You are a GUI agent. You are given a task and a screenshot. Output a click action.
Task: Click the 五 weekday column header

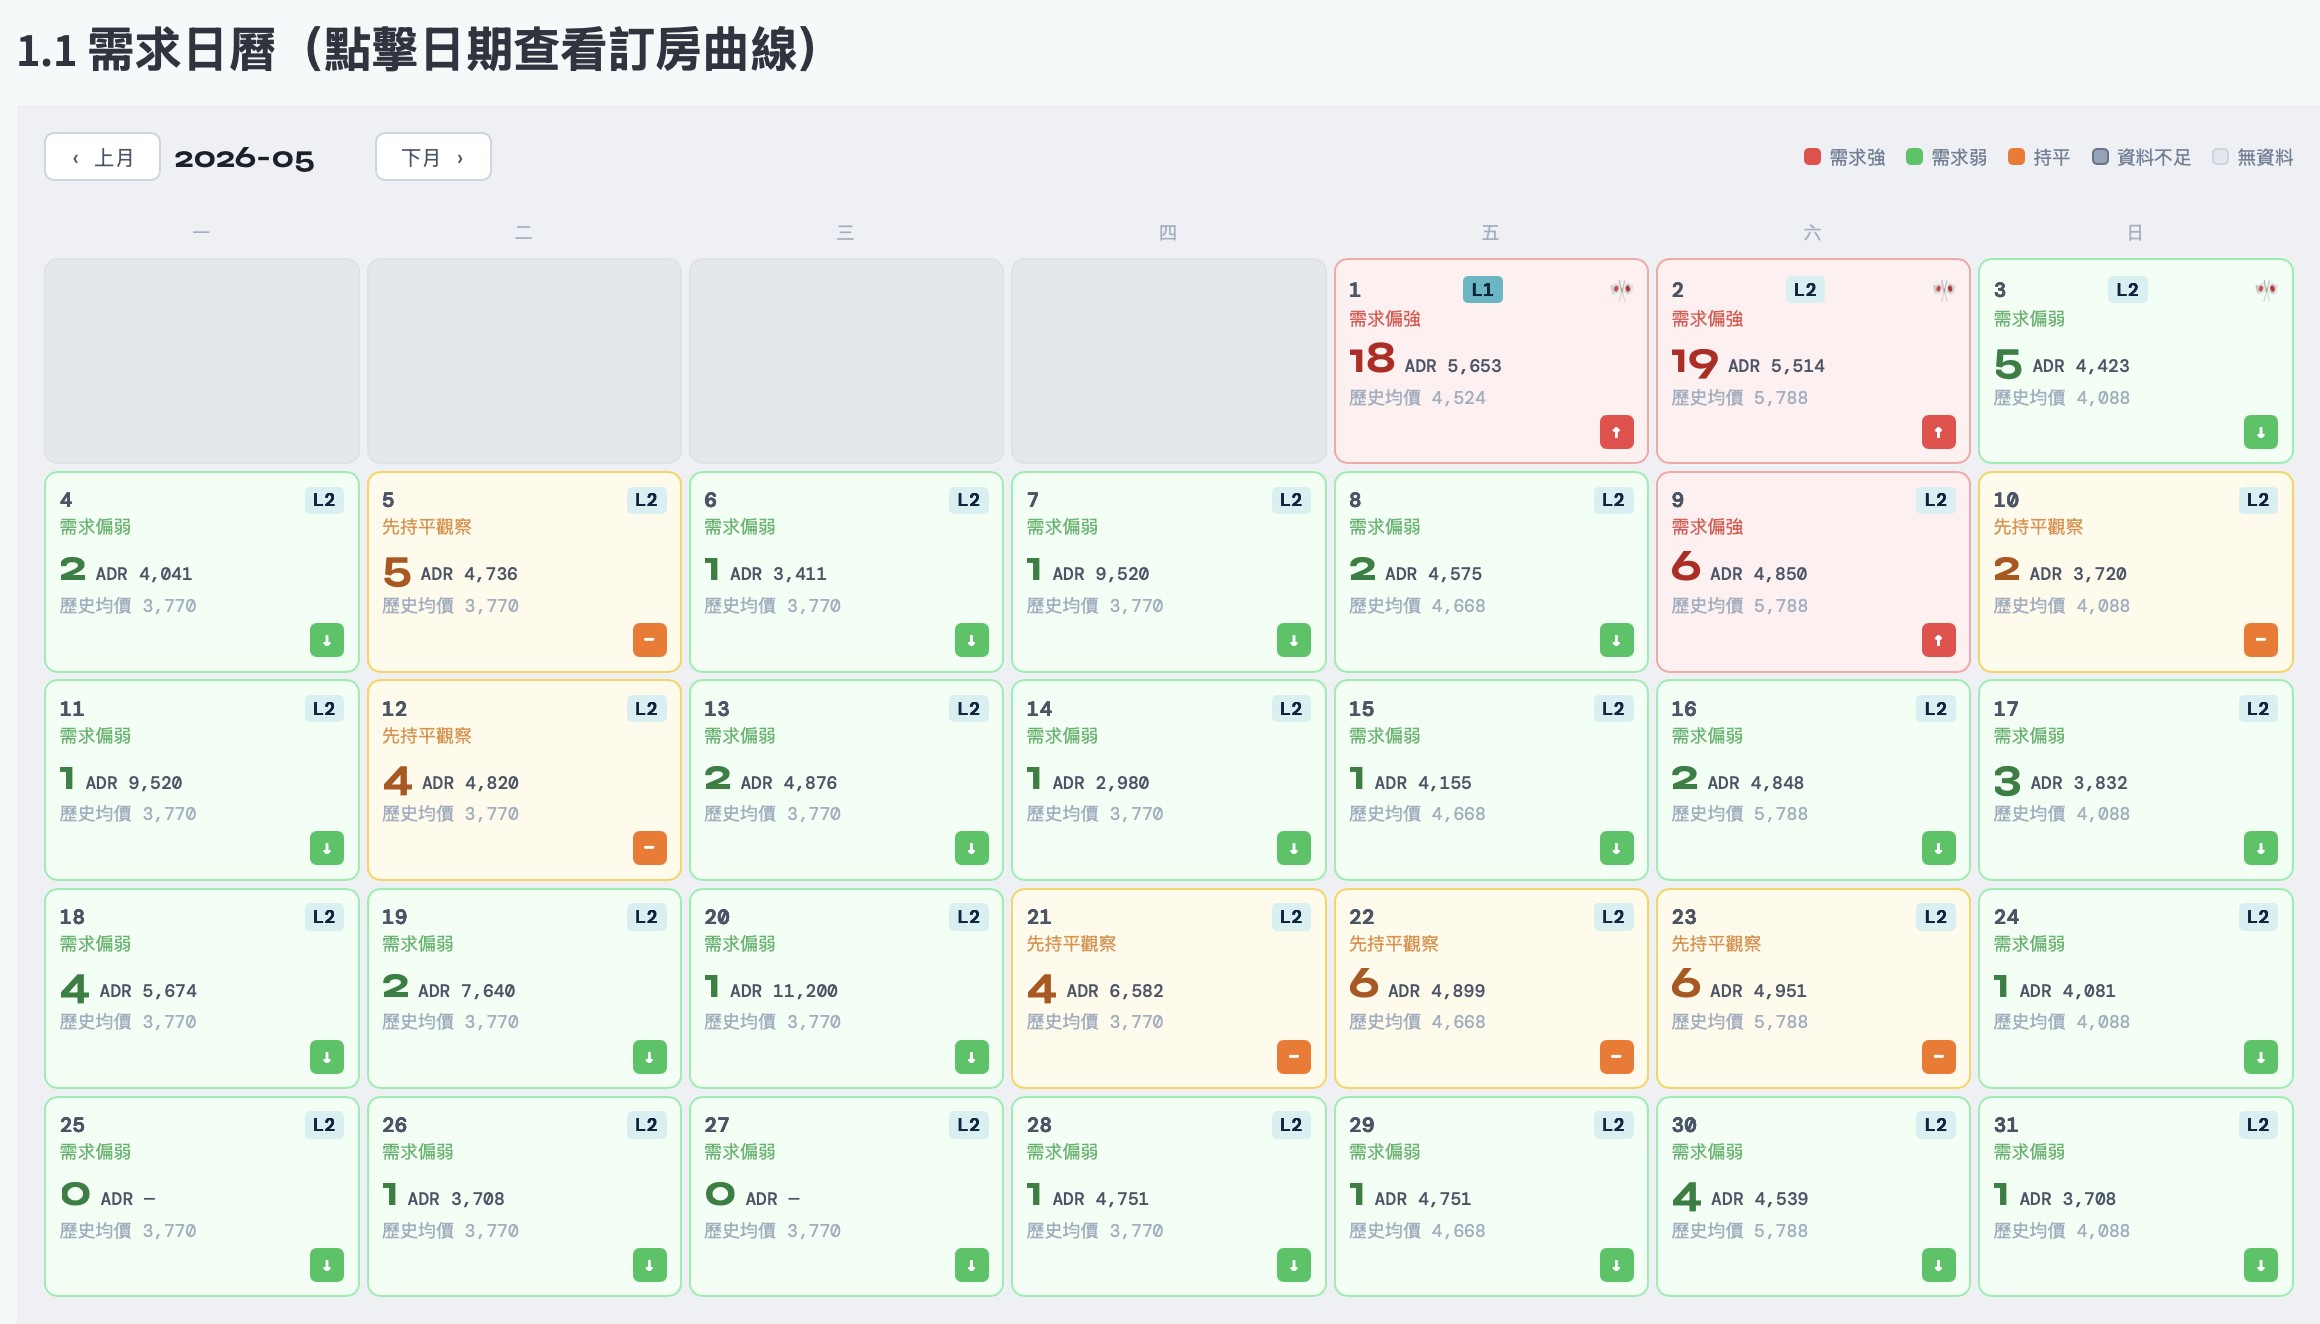click(1490, 233)
